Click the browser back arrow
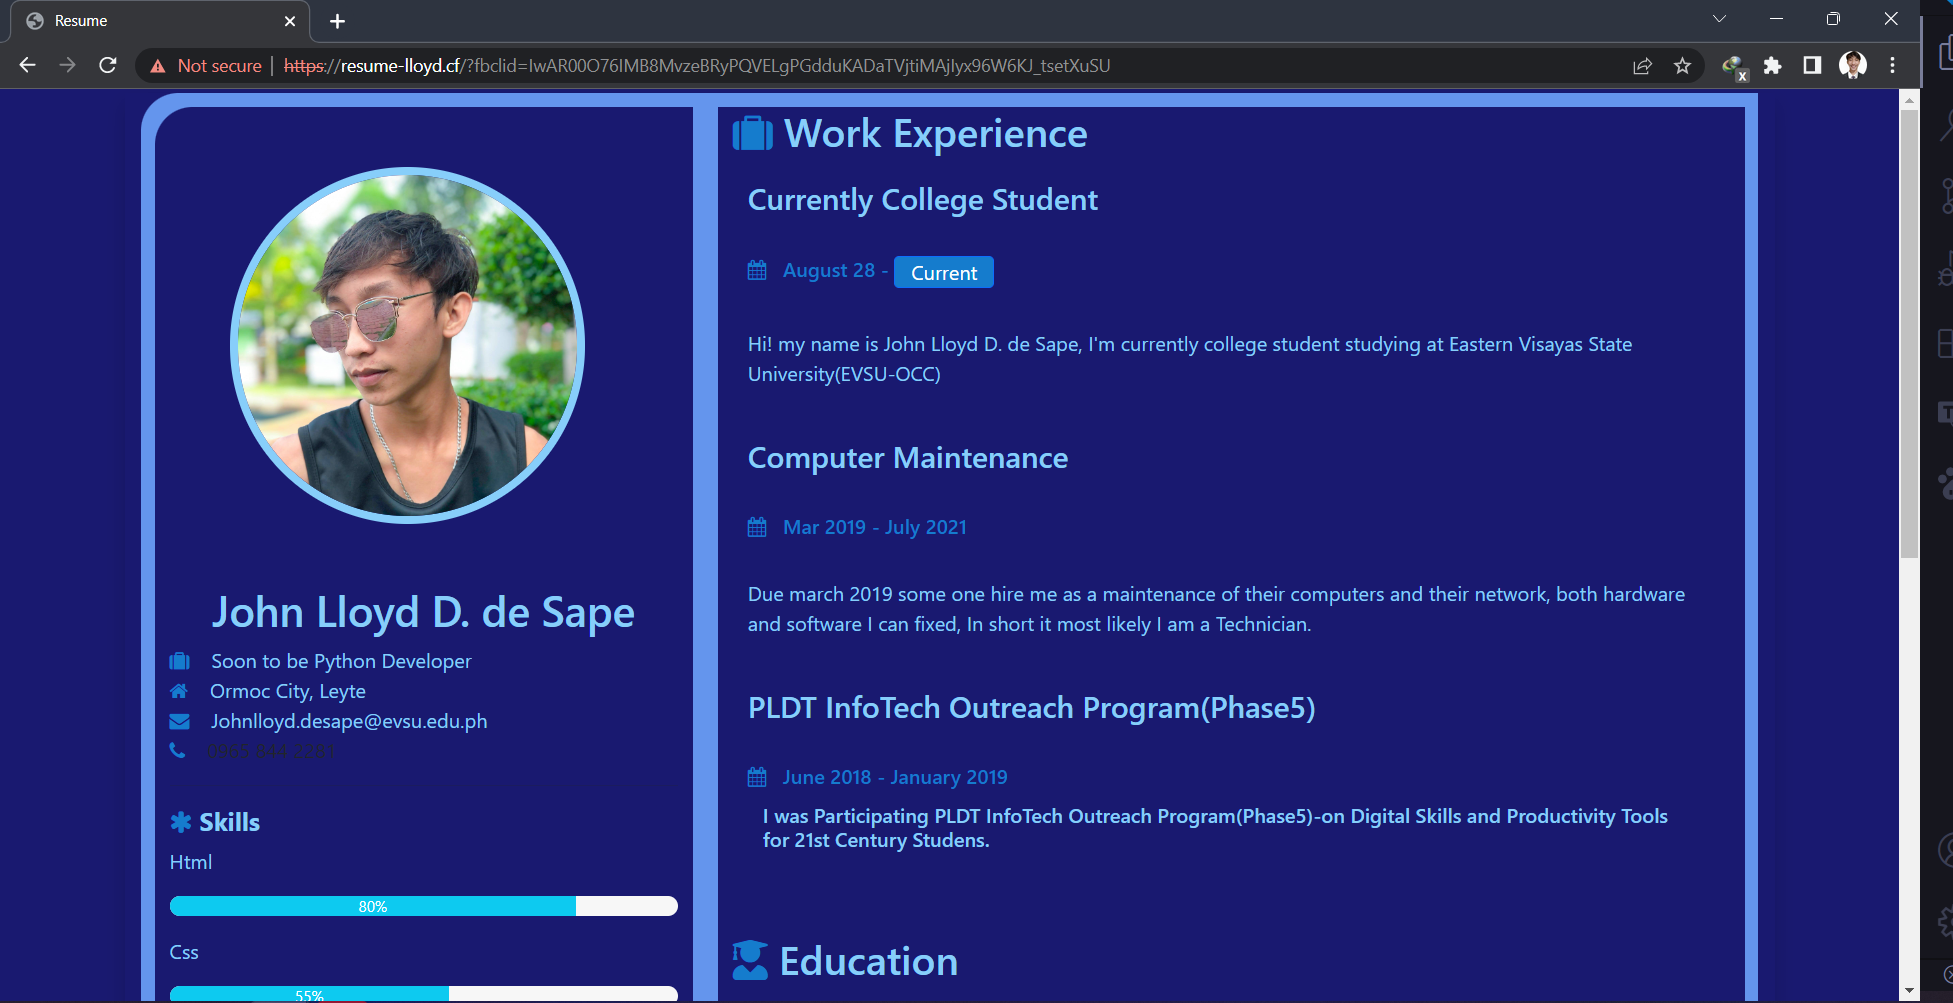 click(27, 65)
